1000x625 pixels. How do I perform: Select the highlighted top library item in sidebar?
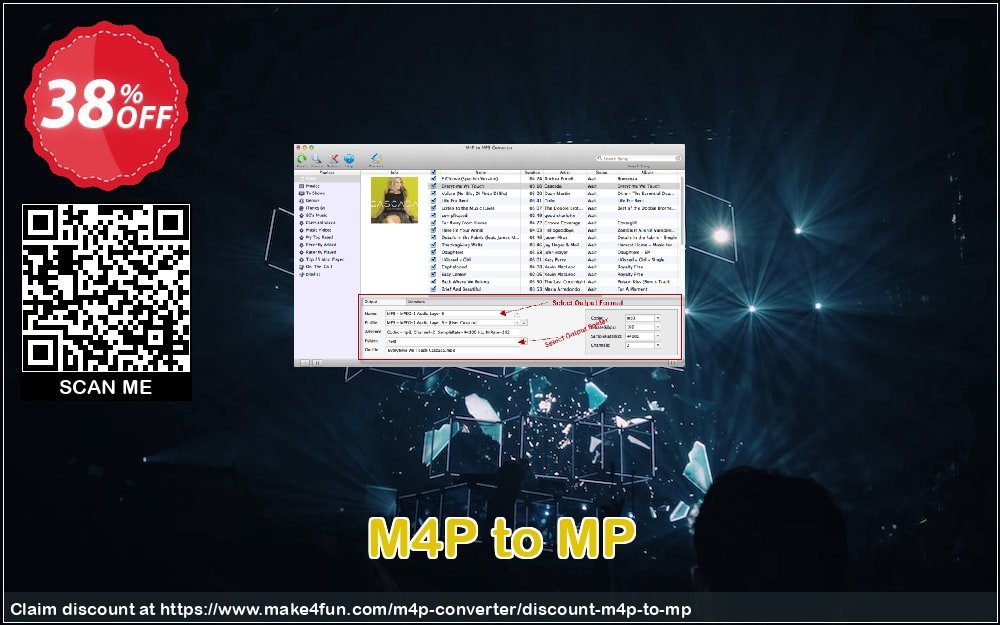pos(327,179)
